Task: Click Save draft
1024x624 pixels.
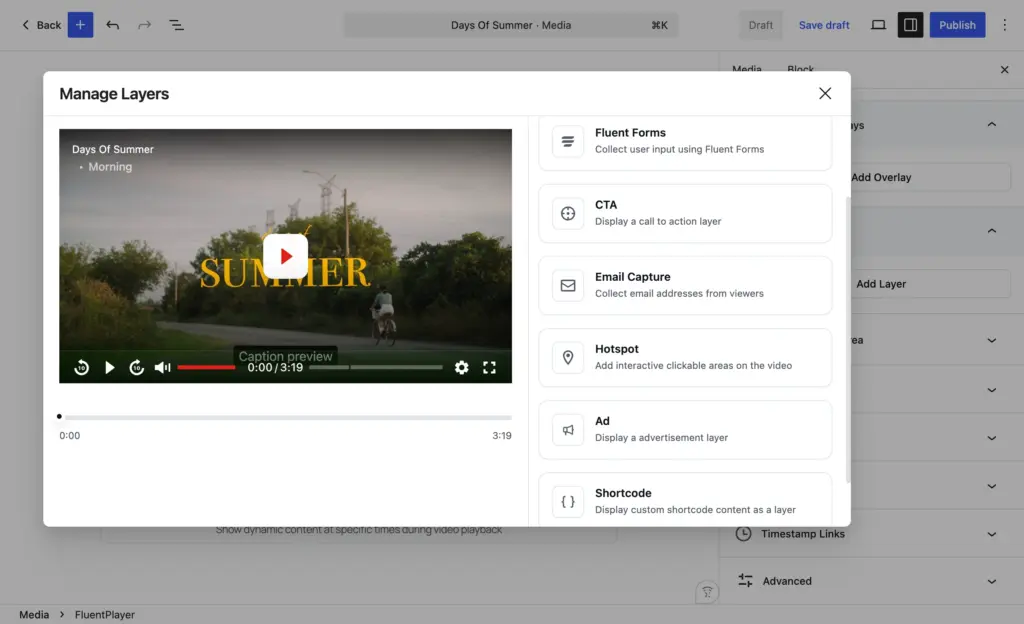Action: click(x=824, y=25)
